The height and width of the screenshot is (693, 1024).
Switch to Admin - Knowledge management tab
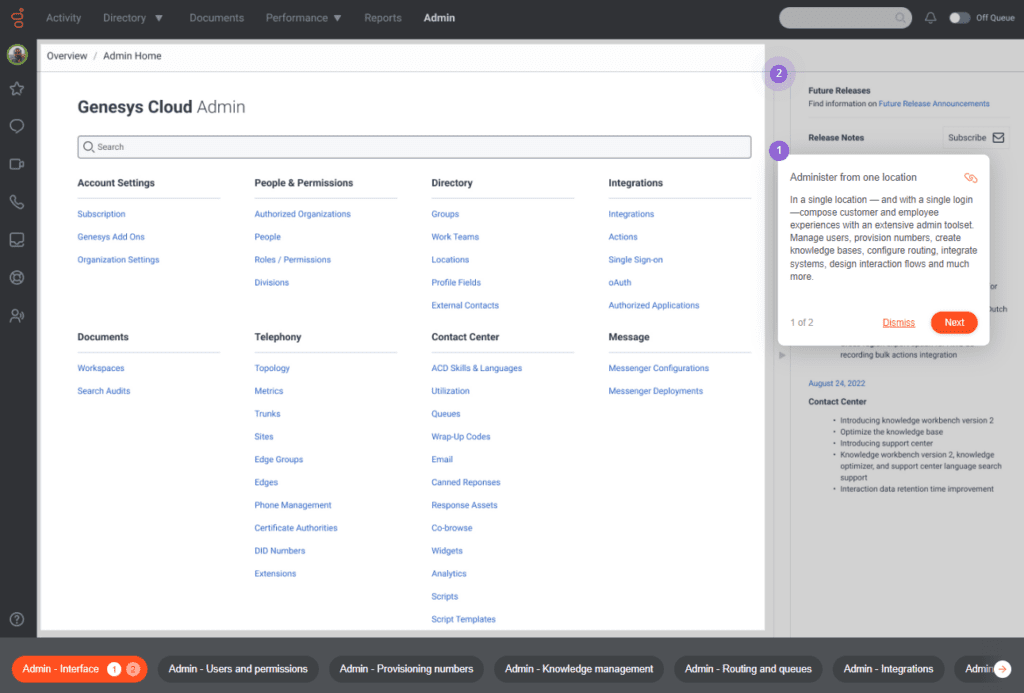coord(579,669)
